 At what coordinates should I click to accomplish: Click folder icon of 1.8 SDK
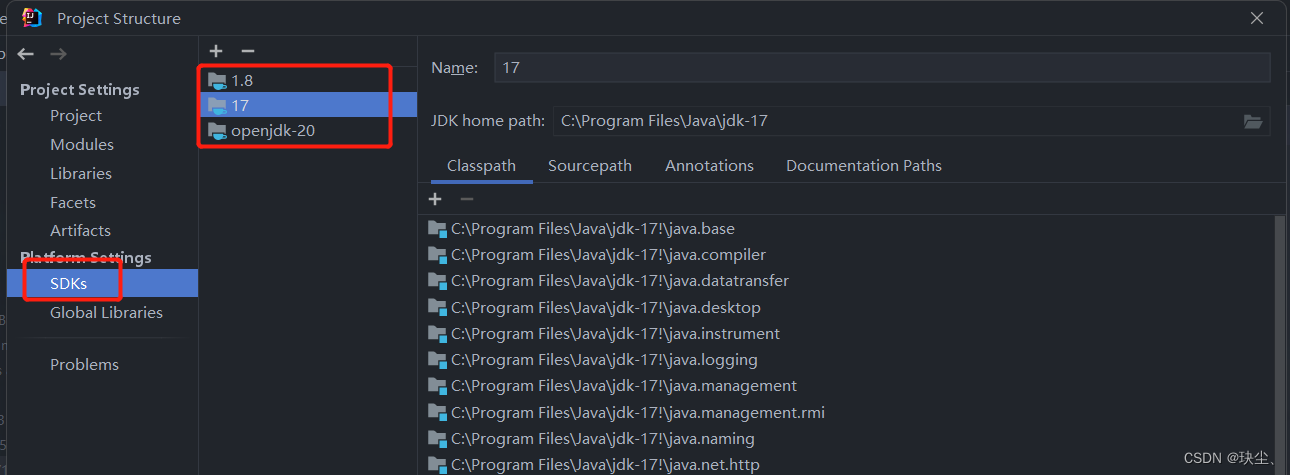[x=217, y=80]
